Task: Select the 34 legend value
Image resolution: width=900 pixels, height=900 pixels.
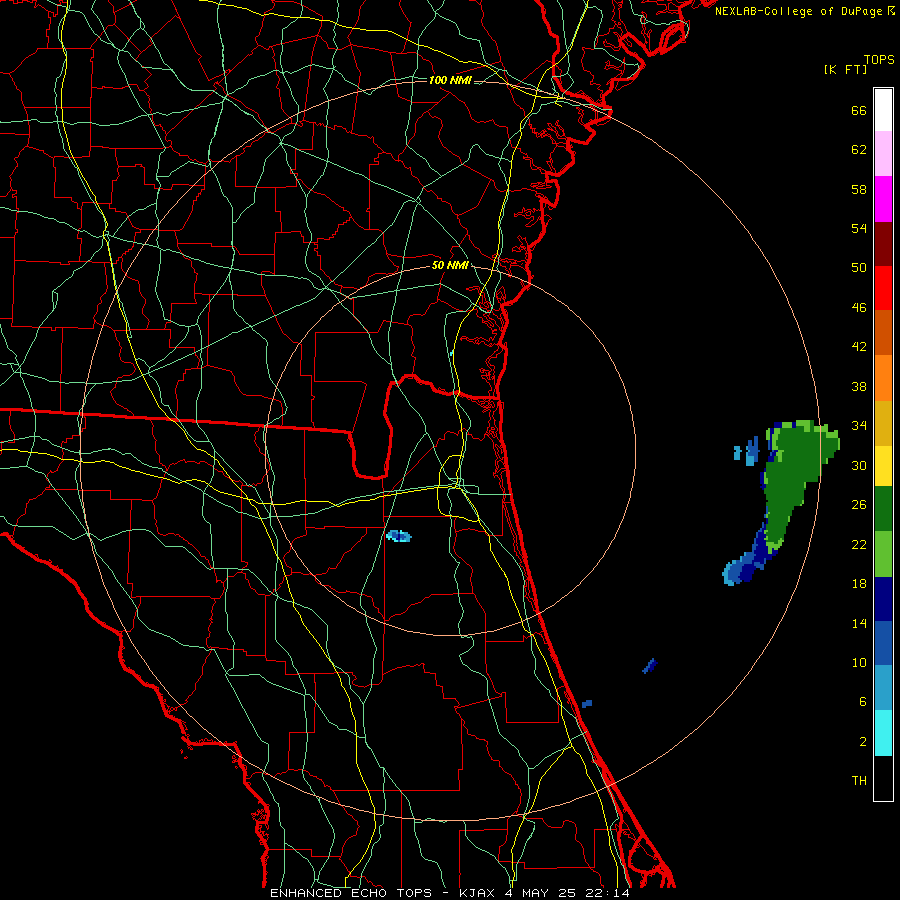Action: click(x=859, y=425)
